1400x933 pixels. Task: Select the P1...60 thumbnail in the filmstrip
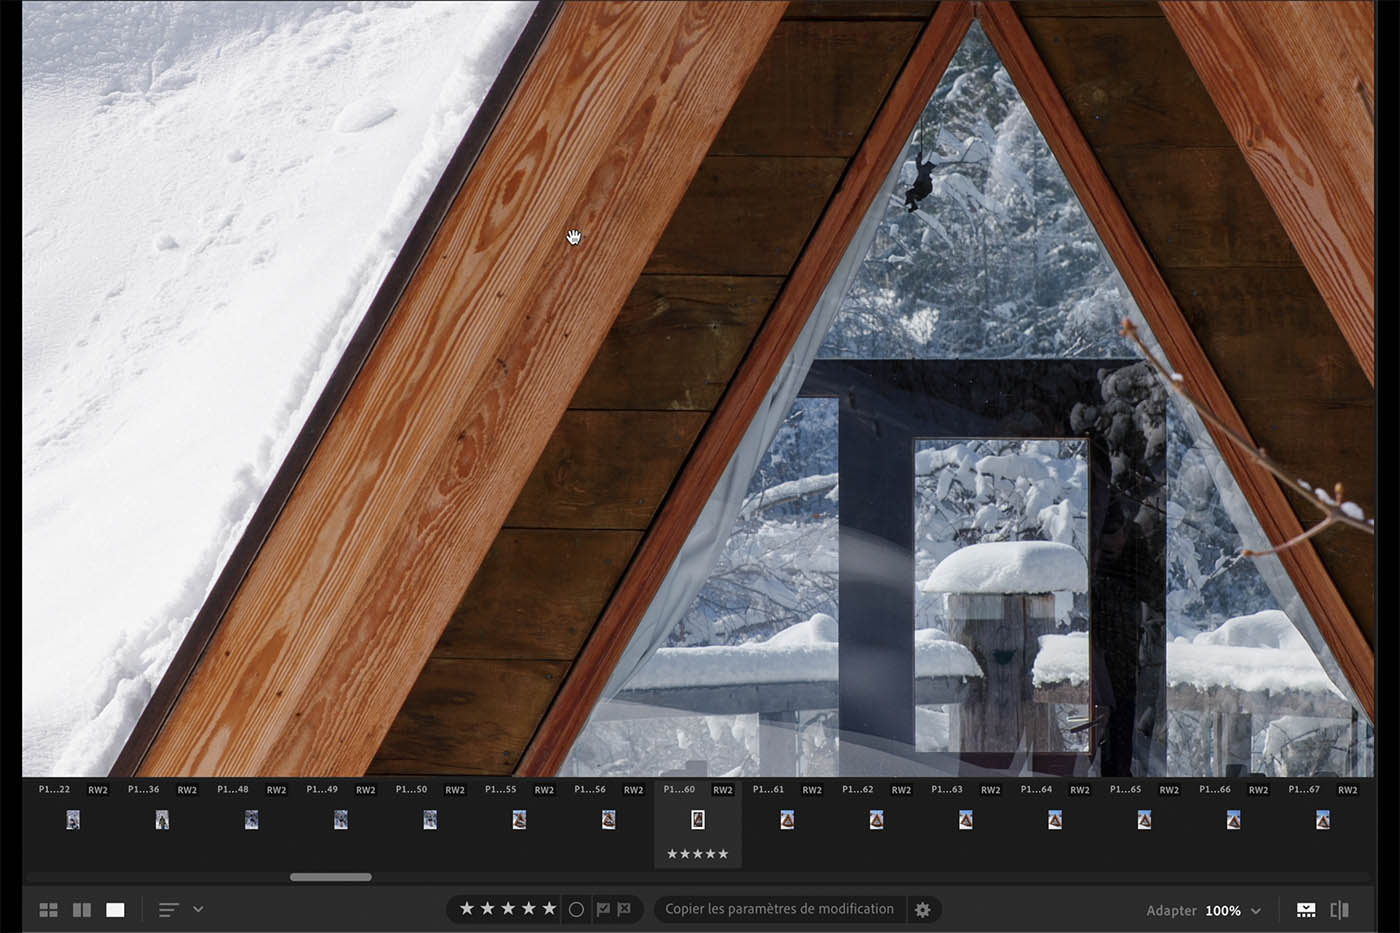[x=698, y=820]
